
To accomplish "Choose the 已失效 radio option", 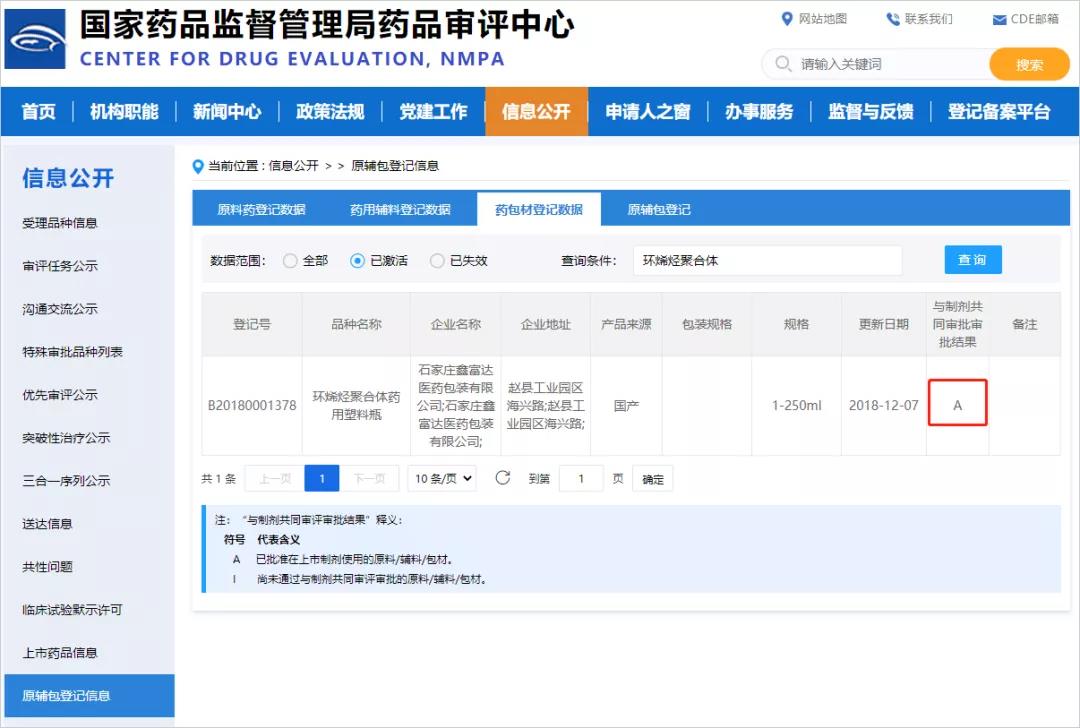I will (x=437, y=261).
